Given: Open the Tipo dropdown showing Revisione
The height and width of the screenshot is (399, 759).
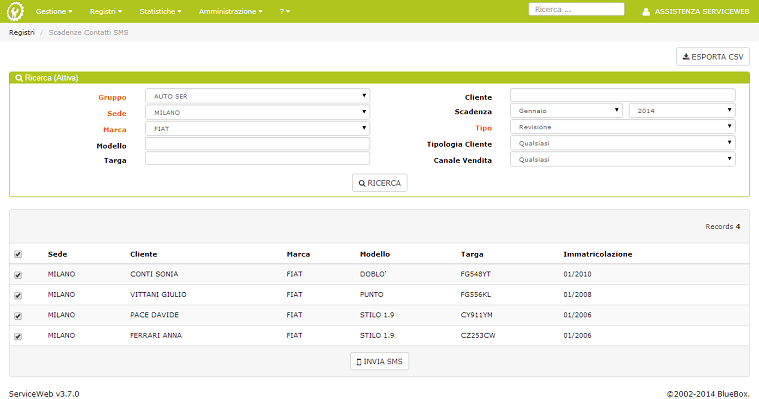Looking at the screenshot, I should click(x=622, y=127).
